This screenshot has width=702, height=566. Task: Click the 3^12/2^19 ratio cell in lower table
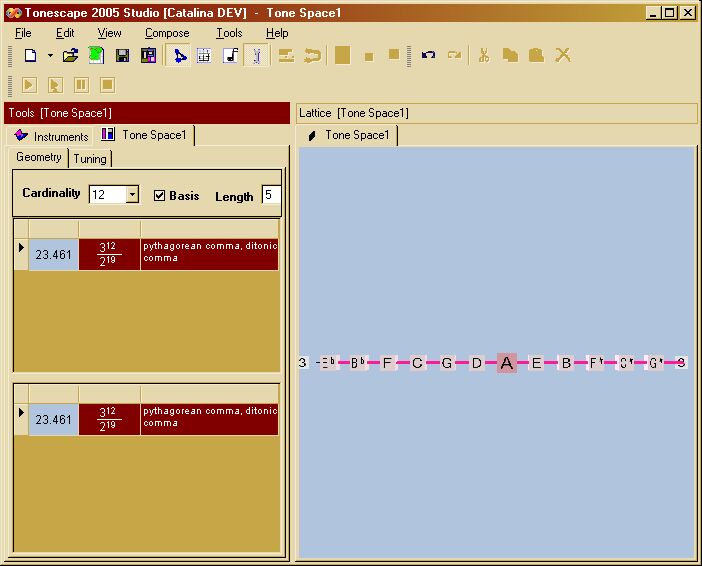coord(109,419)
